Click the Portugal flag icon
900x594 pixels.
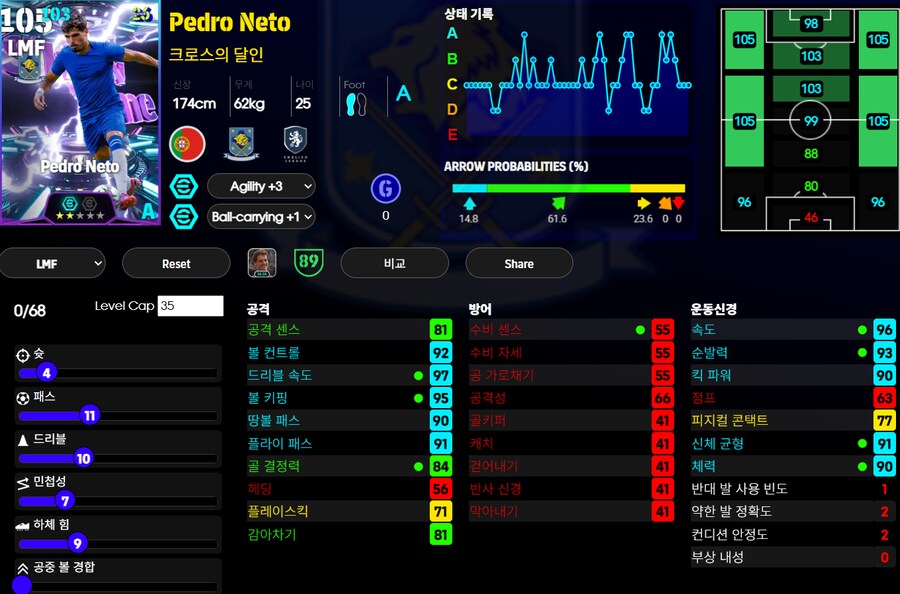pyautogui.click(x=187, y=143)
